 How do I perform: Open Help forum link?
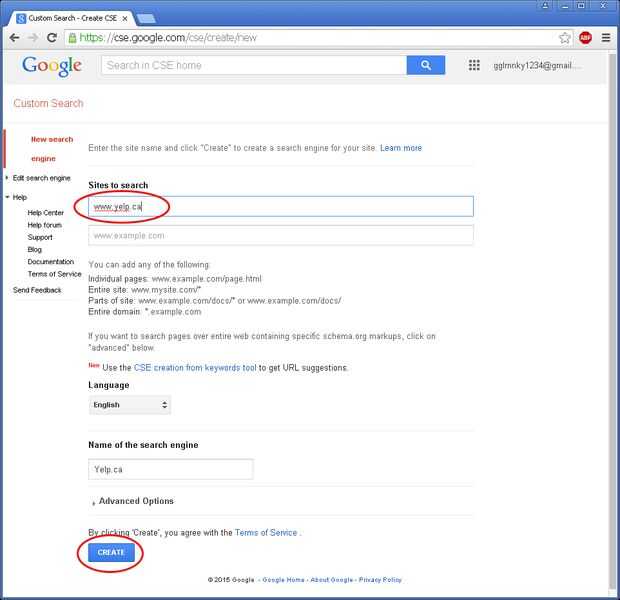coord(45,225)
